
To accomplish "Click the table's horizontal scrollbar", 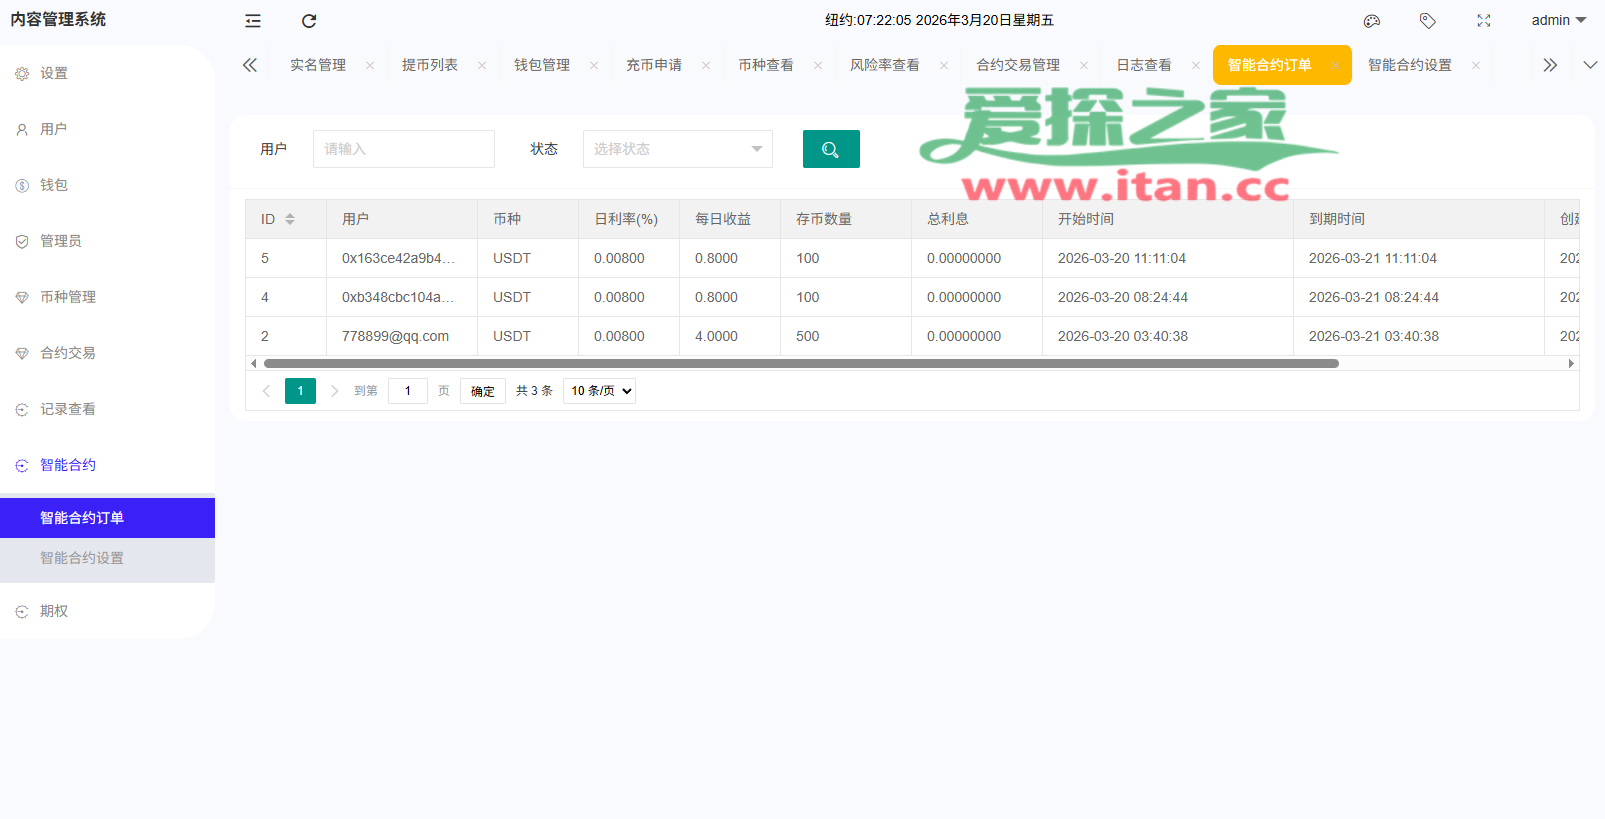I will [800, 364].
